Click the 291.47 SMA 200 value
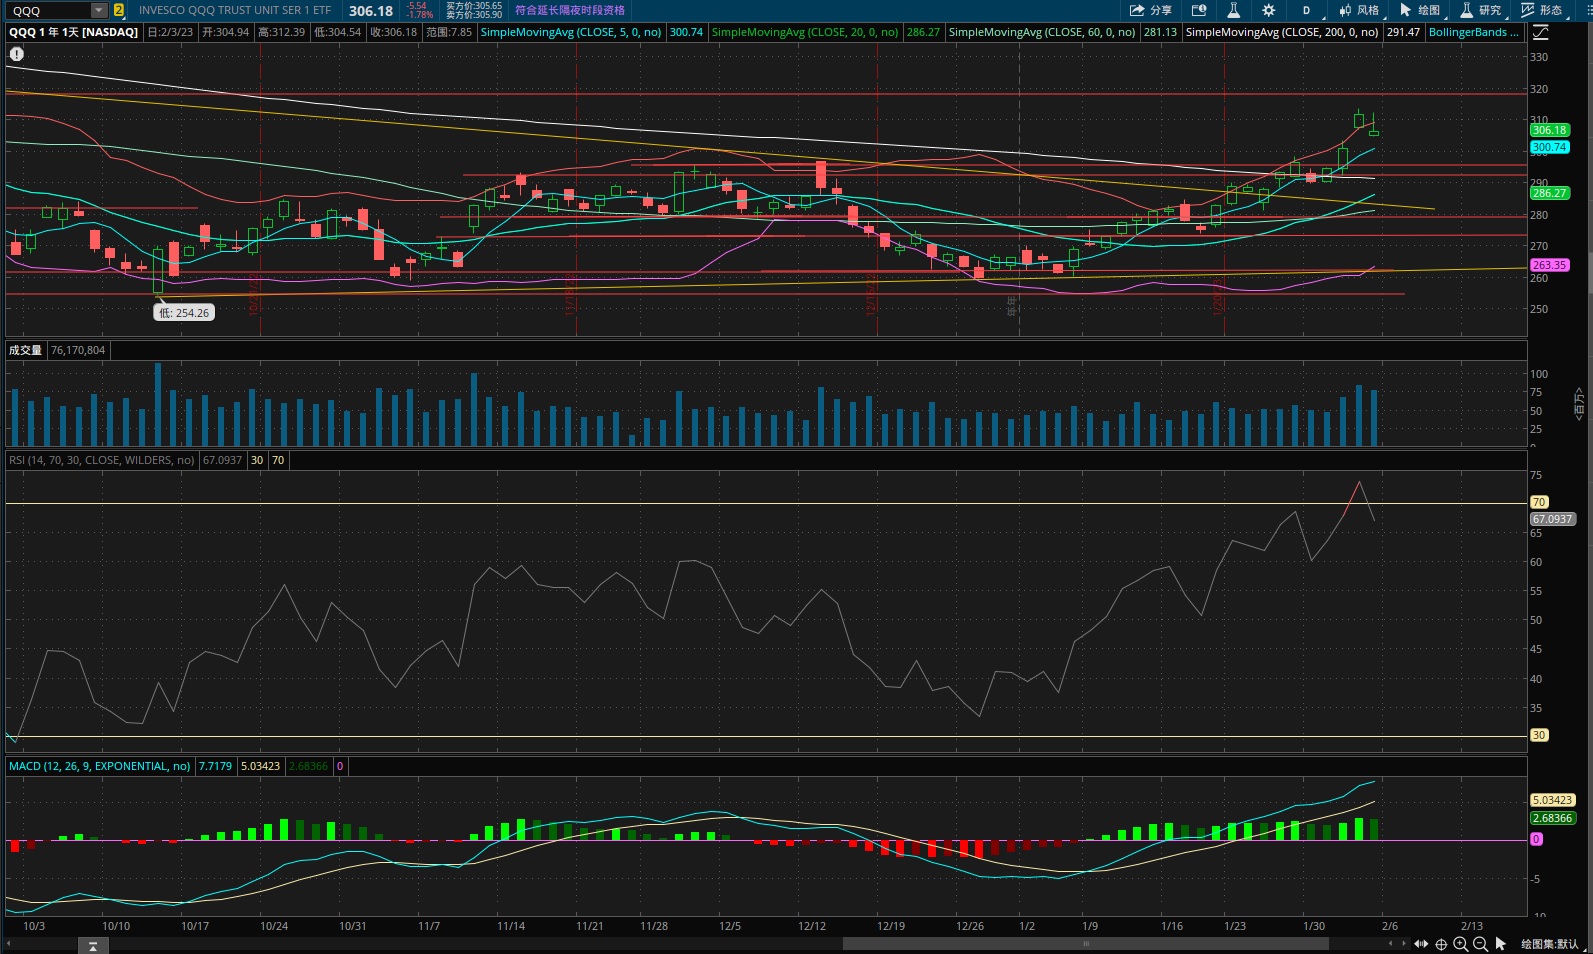This screenshot has height=954, width=1593. point(1403,32)
